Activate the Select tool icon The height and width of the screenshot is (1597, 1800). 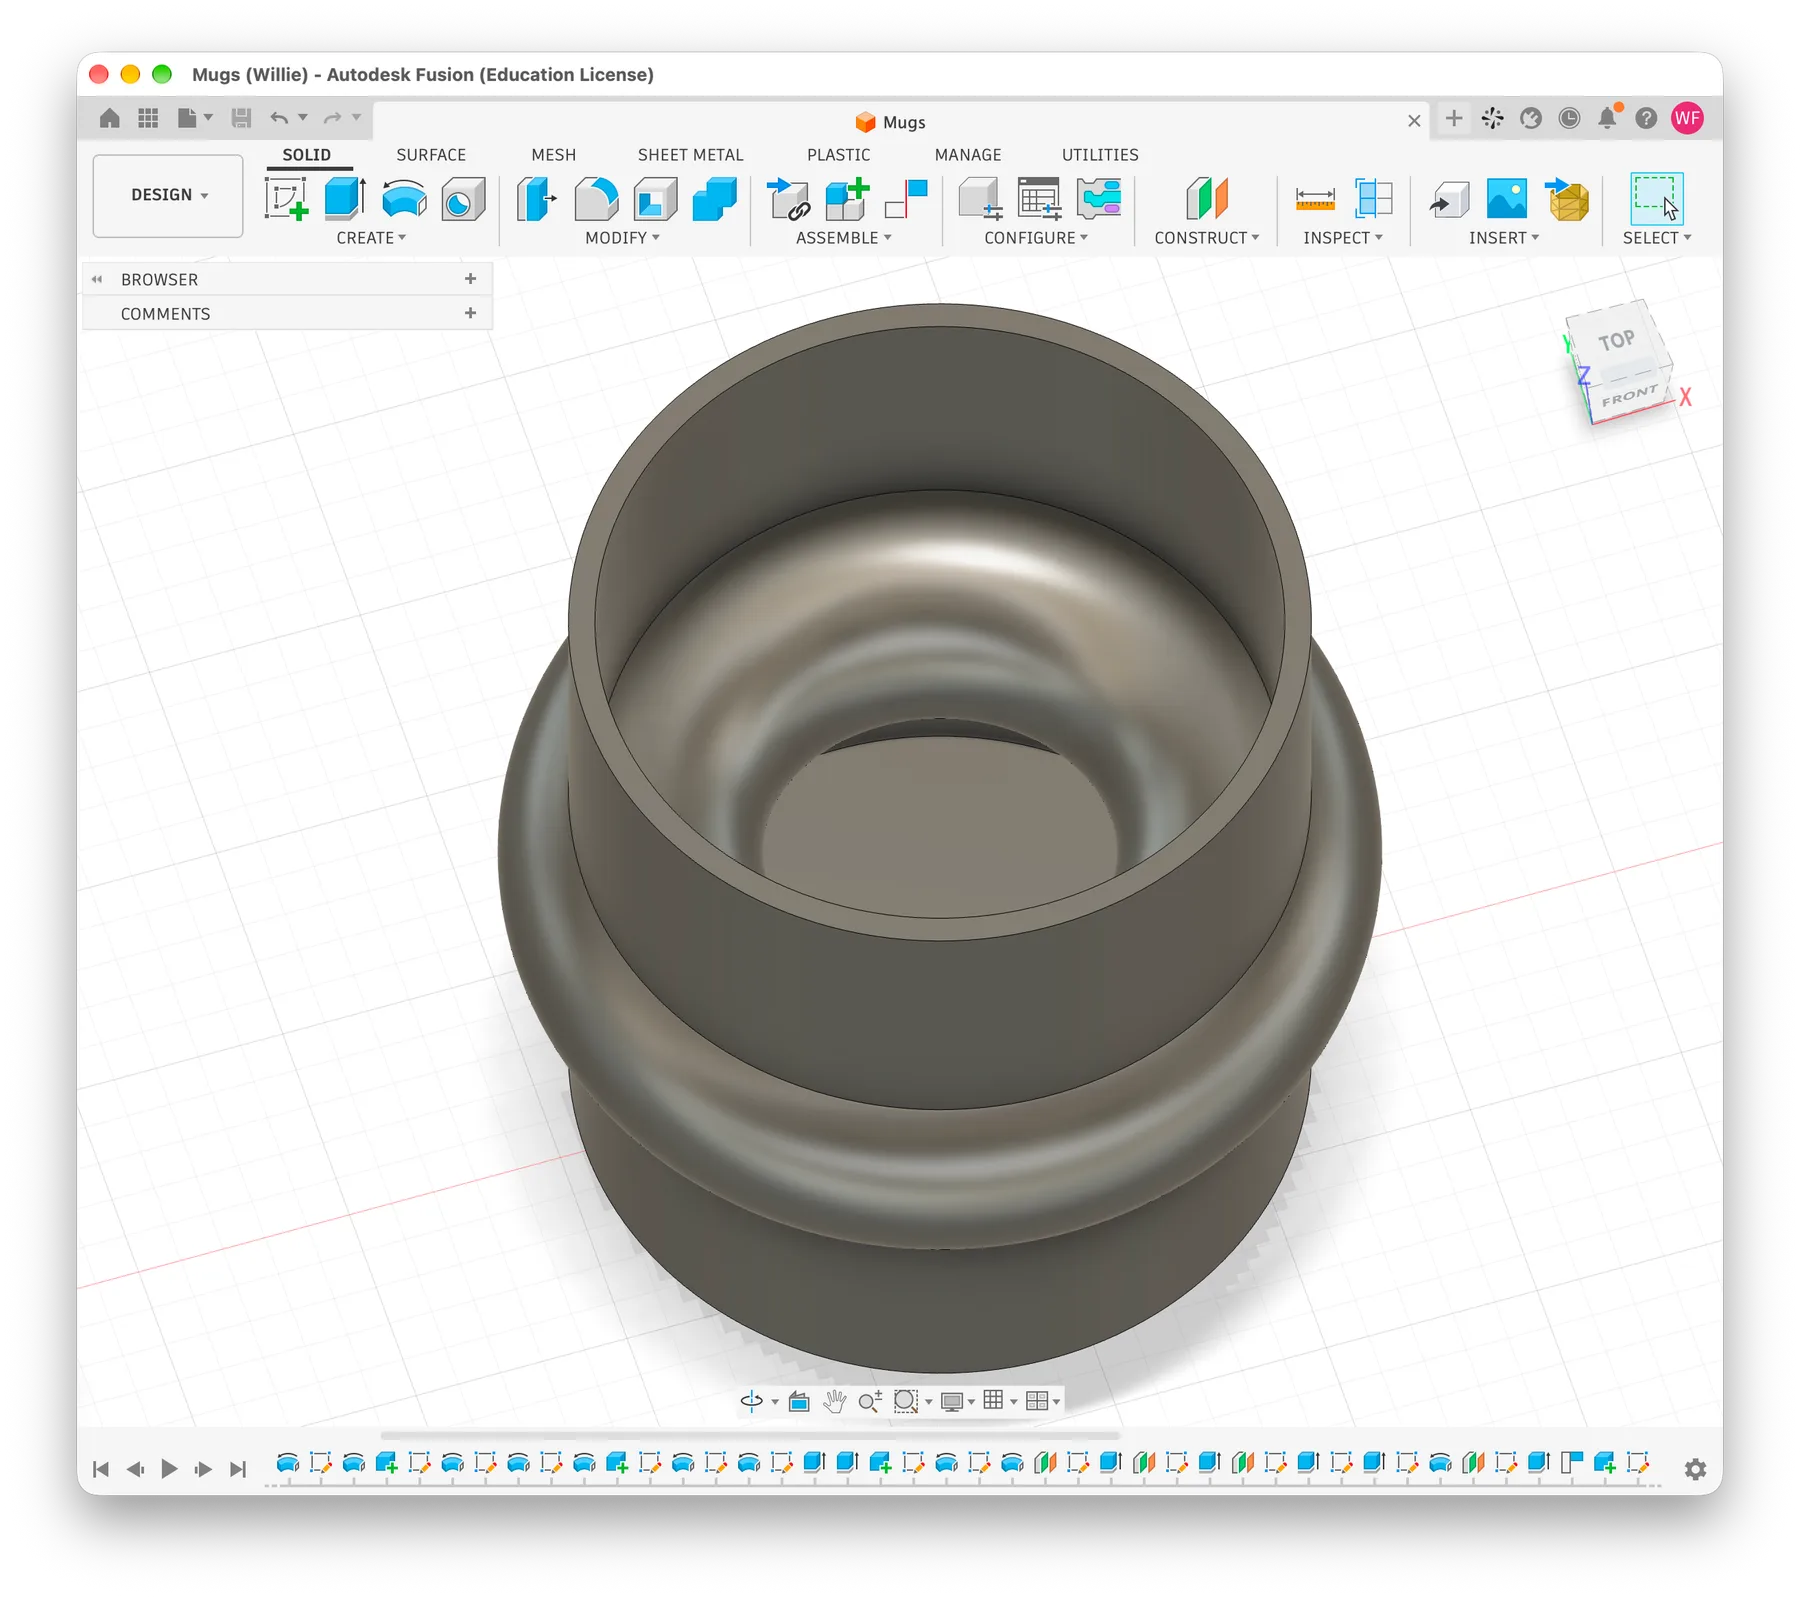click(1656, 198)
